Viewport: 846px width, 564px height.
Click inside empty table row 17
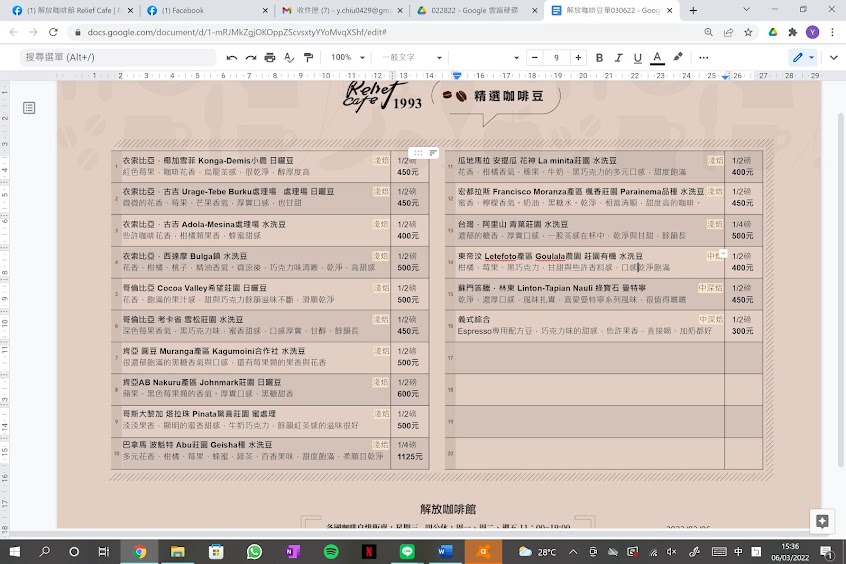click(589, 357)
